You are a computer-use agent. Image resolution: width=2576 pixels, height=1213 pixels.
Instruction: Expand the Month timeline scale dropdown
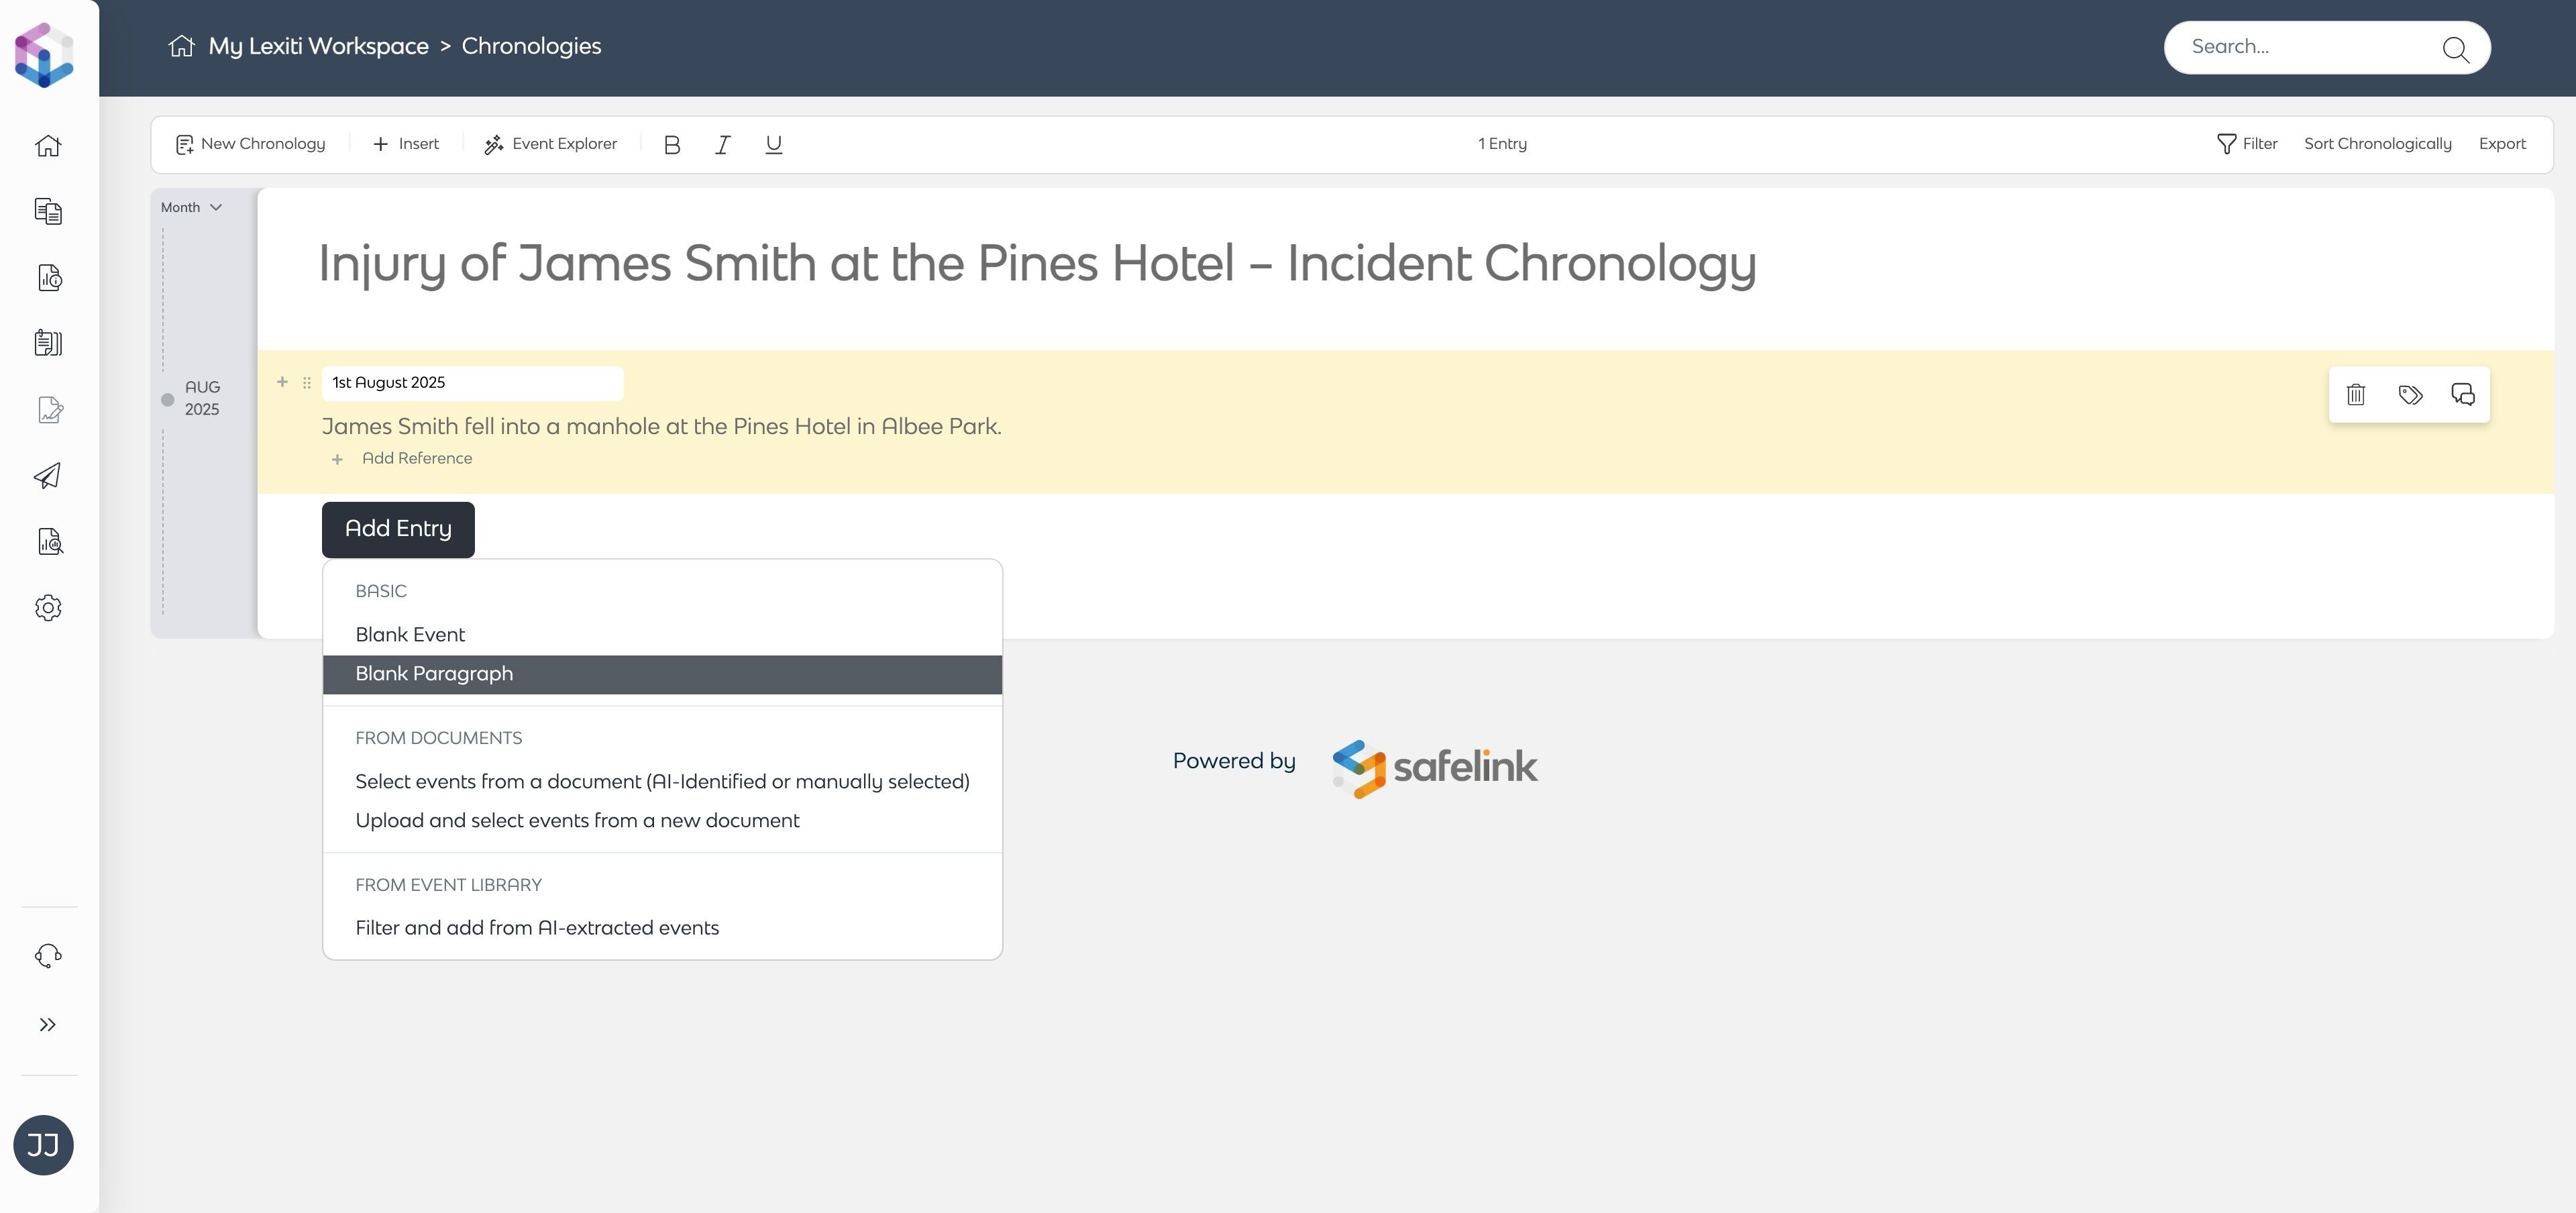point(191,207)
